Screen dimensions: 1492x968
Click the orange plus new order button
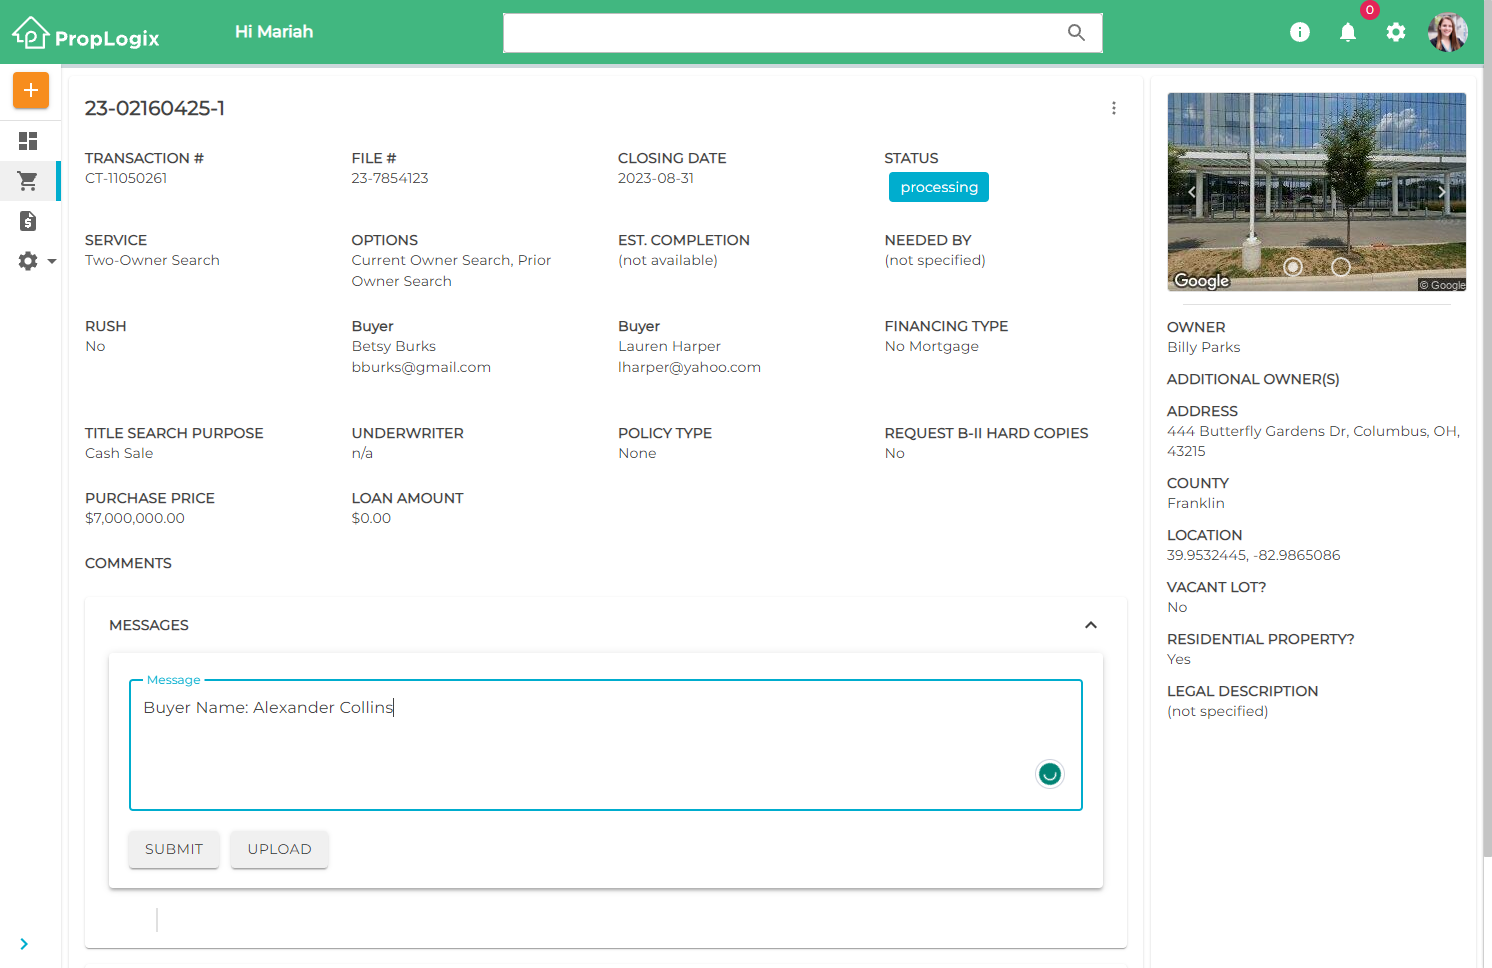pos(31,90)
